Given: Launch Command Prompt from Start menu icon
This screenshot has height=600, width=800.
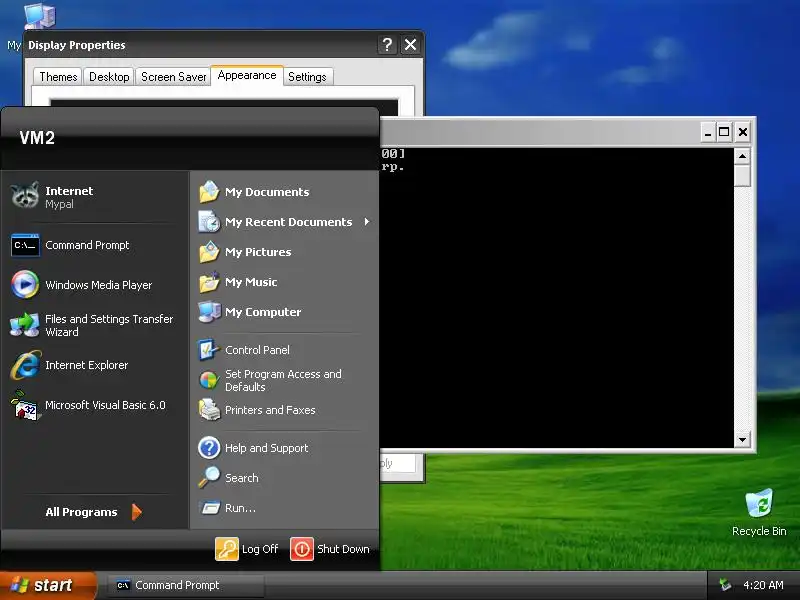Looking at the screenshot, I should click(x=25, y=245).
